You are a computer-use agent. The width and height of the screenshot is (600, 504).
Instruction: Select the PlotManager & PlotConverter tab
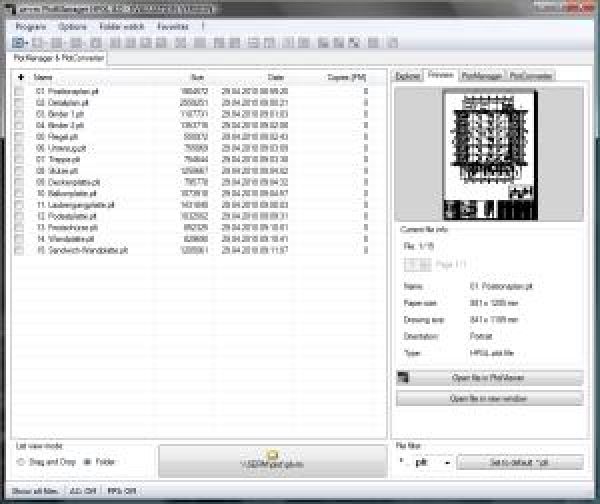tap(59, 58)
